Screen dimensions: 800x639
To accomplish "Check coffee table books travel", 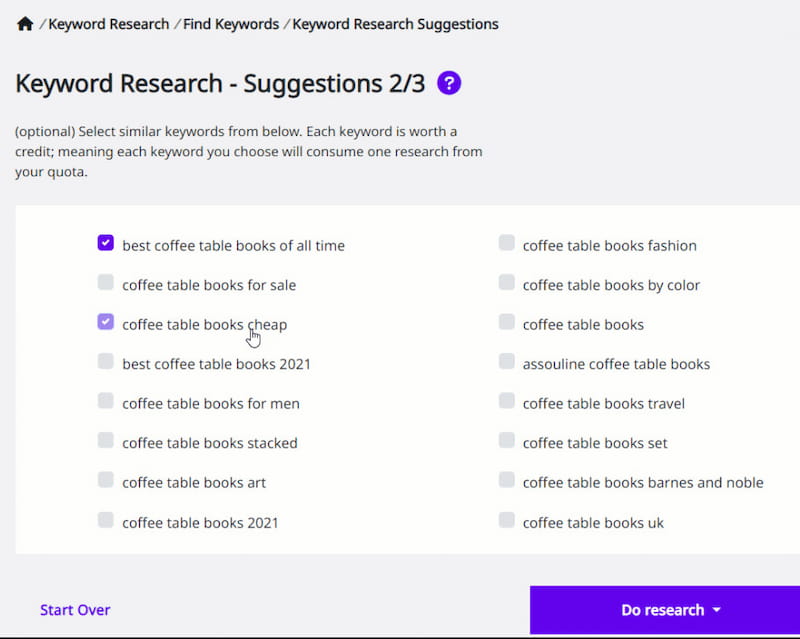I will point(507,401).
